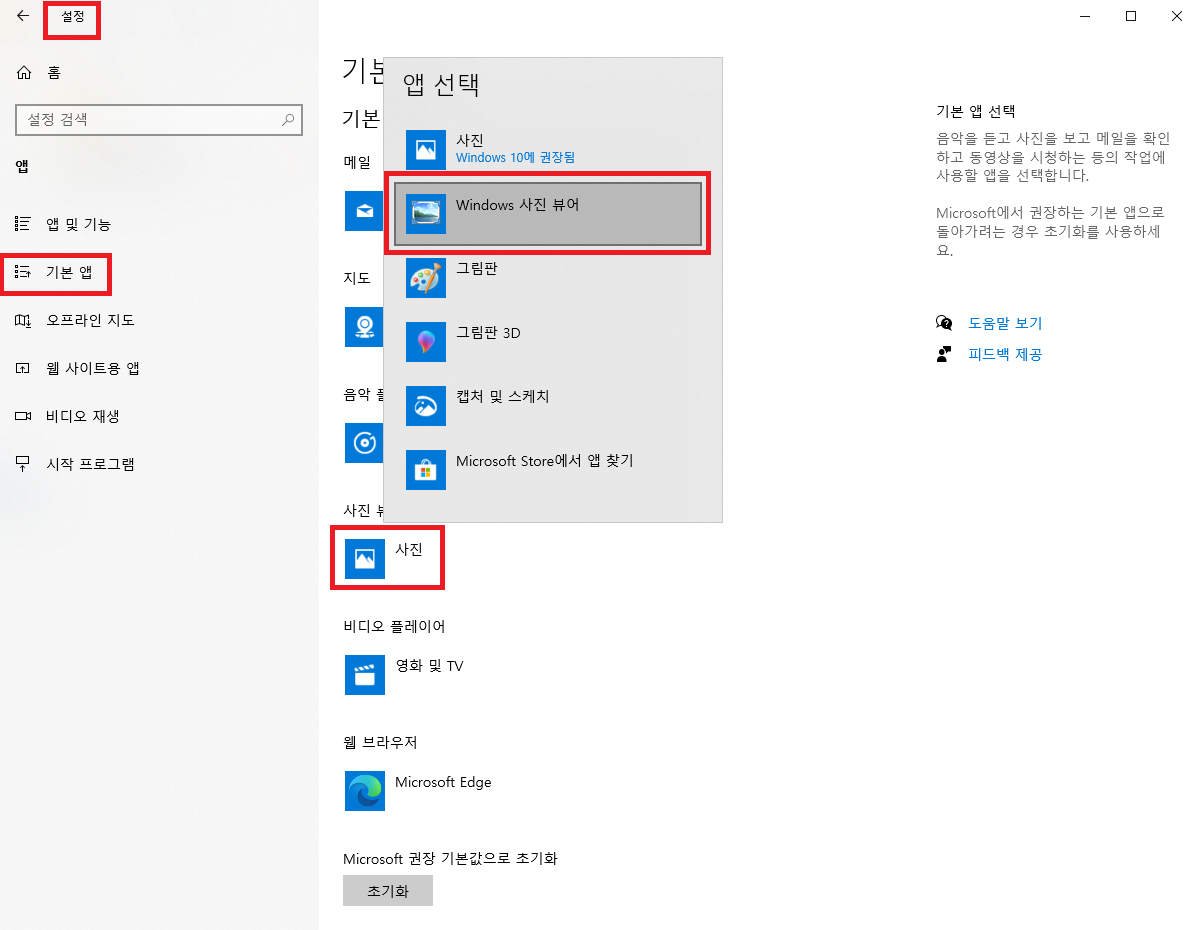Screen dimensions: 1196x930
Task: Click the '앱 선택' popup title
Action: coord(441,84)
